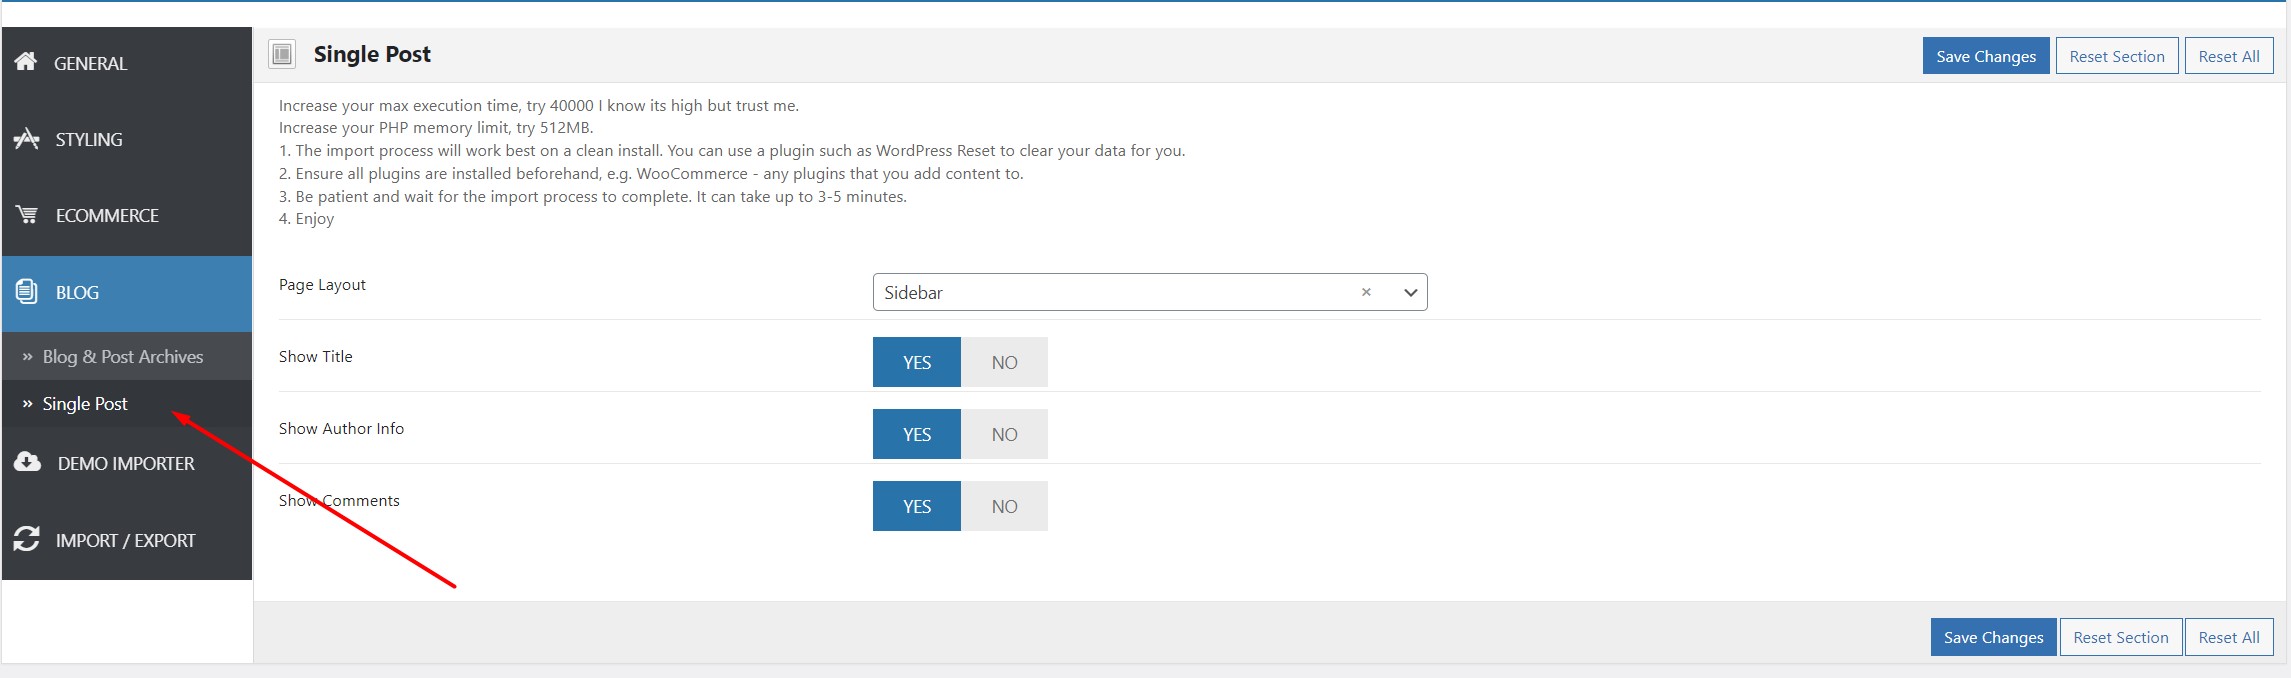Open the Page Layout dropdown arrow
This screenshot has width=2291, height=678.
coord(1410,293)
